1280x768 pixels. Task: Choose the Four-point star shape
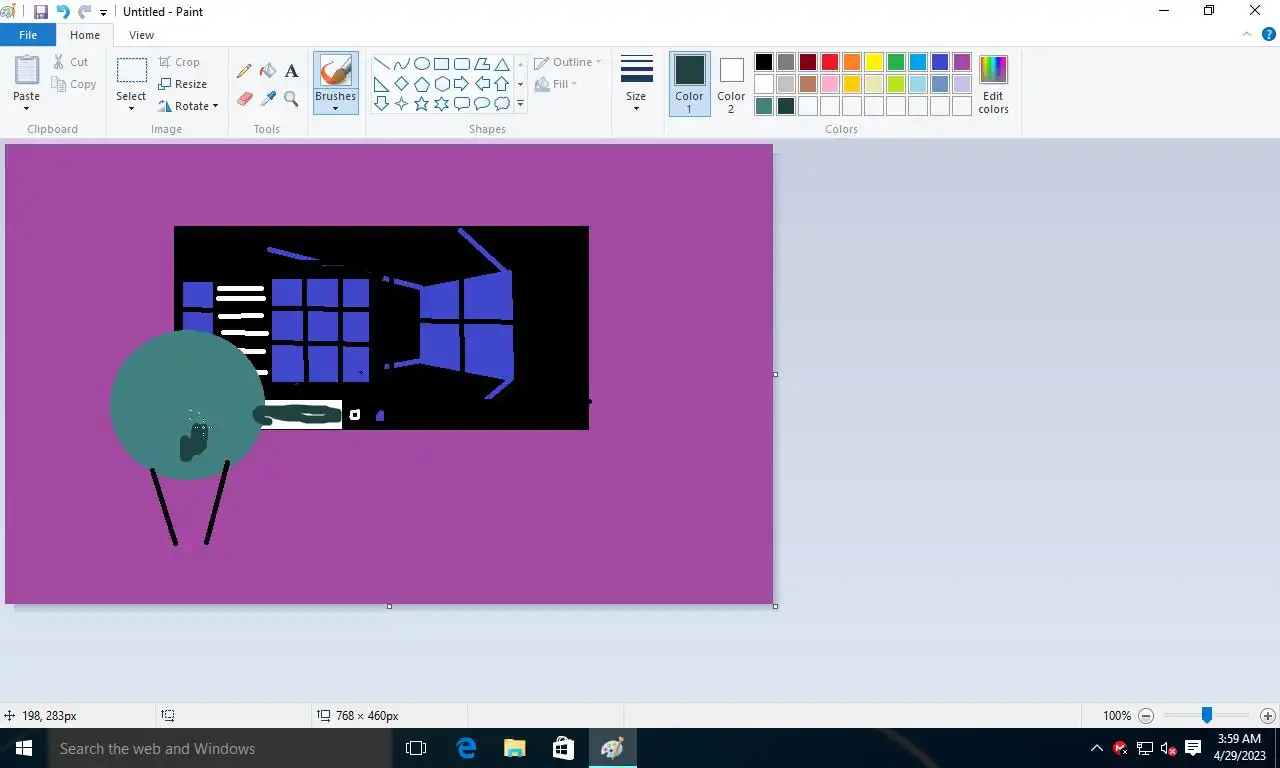(x=401, y=104)
